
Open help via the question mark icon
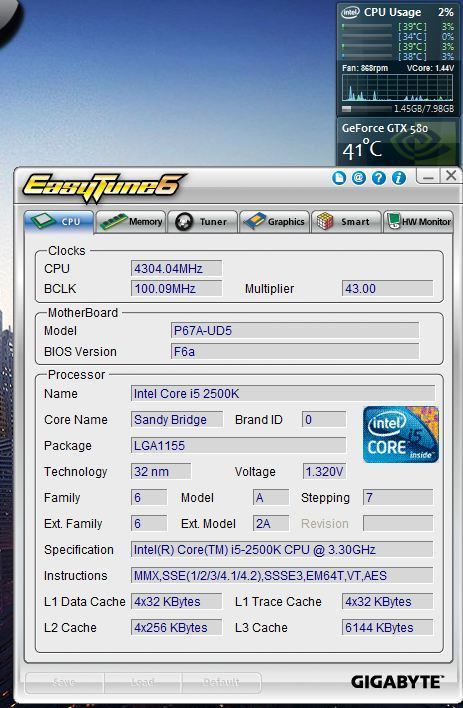pos(379,177)
